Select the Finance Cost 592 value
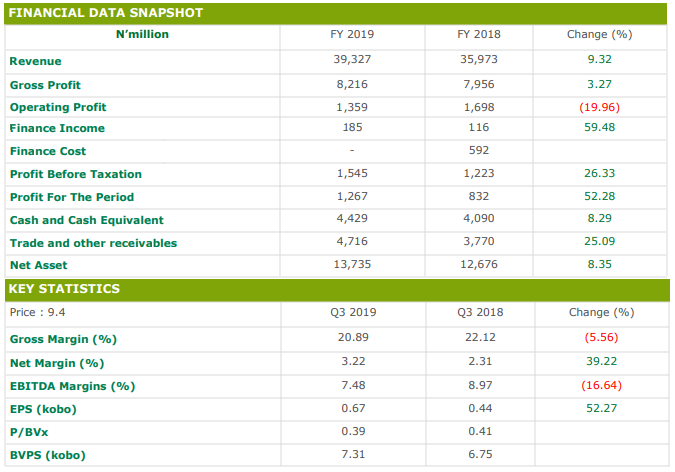Screen dimensions: 675x472 479,150
